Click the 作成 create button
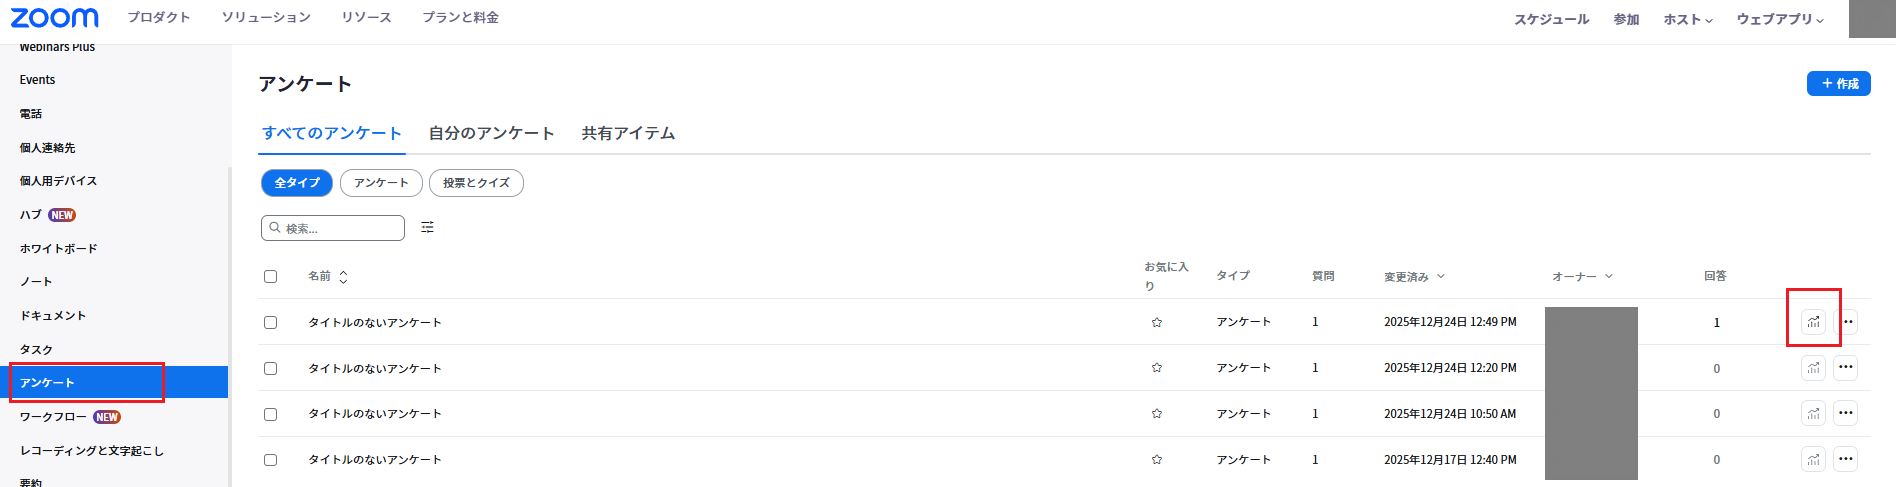 (x=1838, y=83)
